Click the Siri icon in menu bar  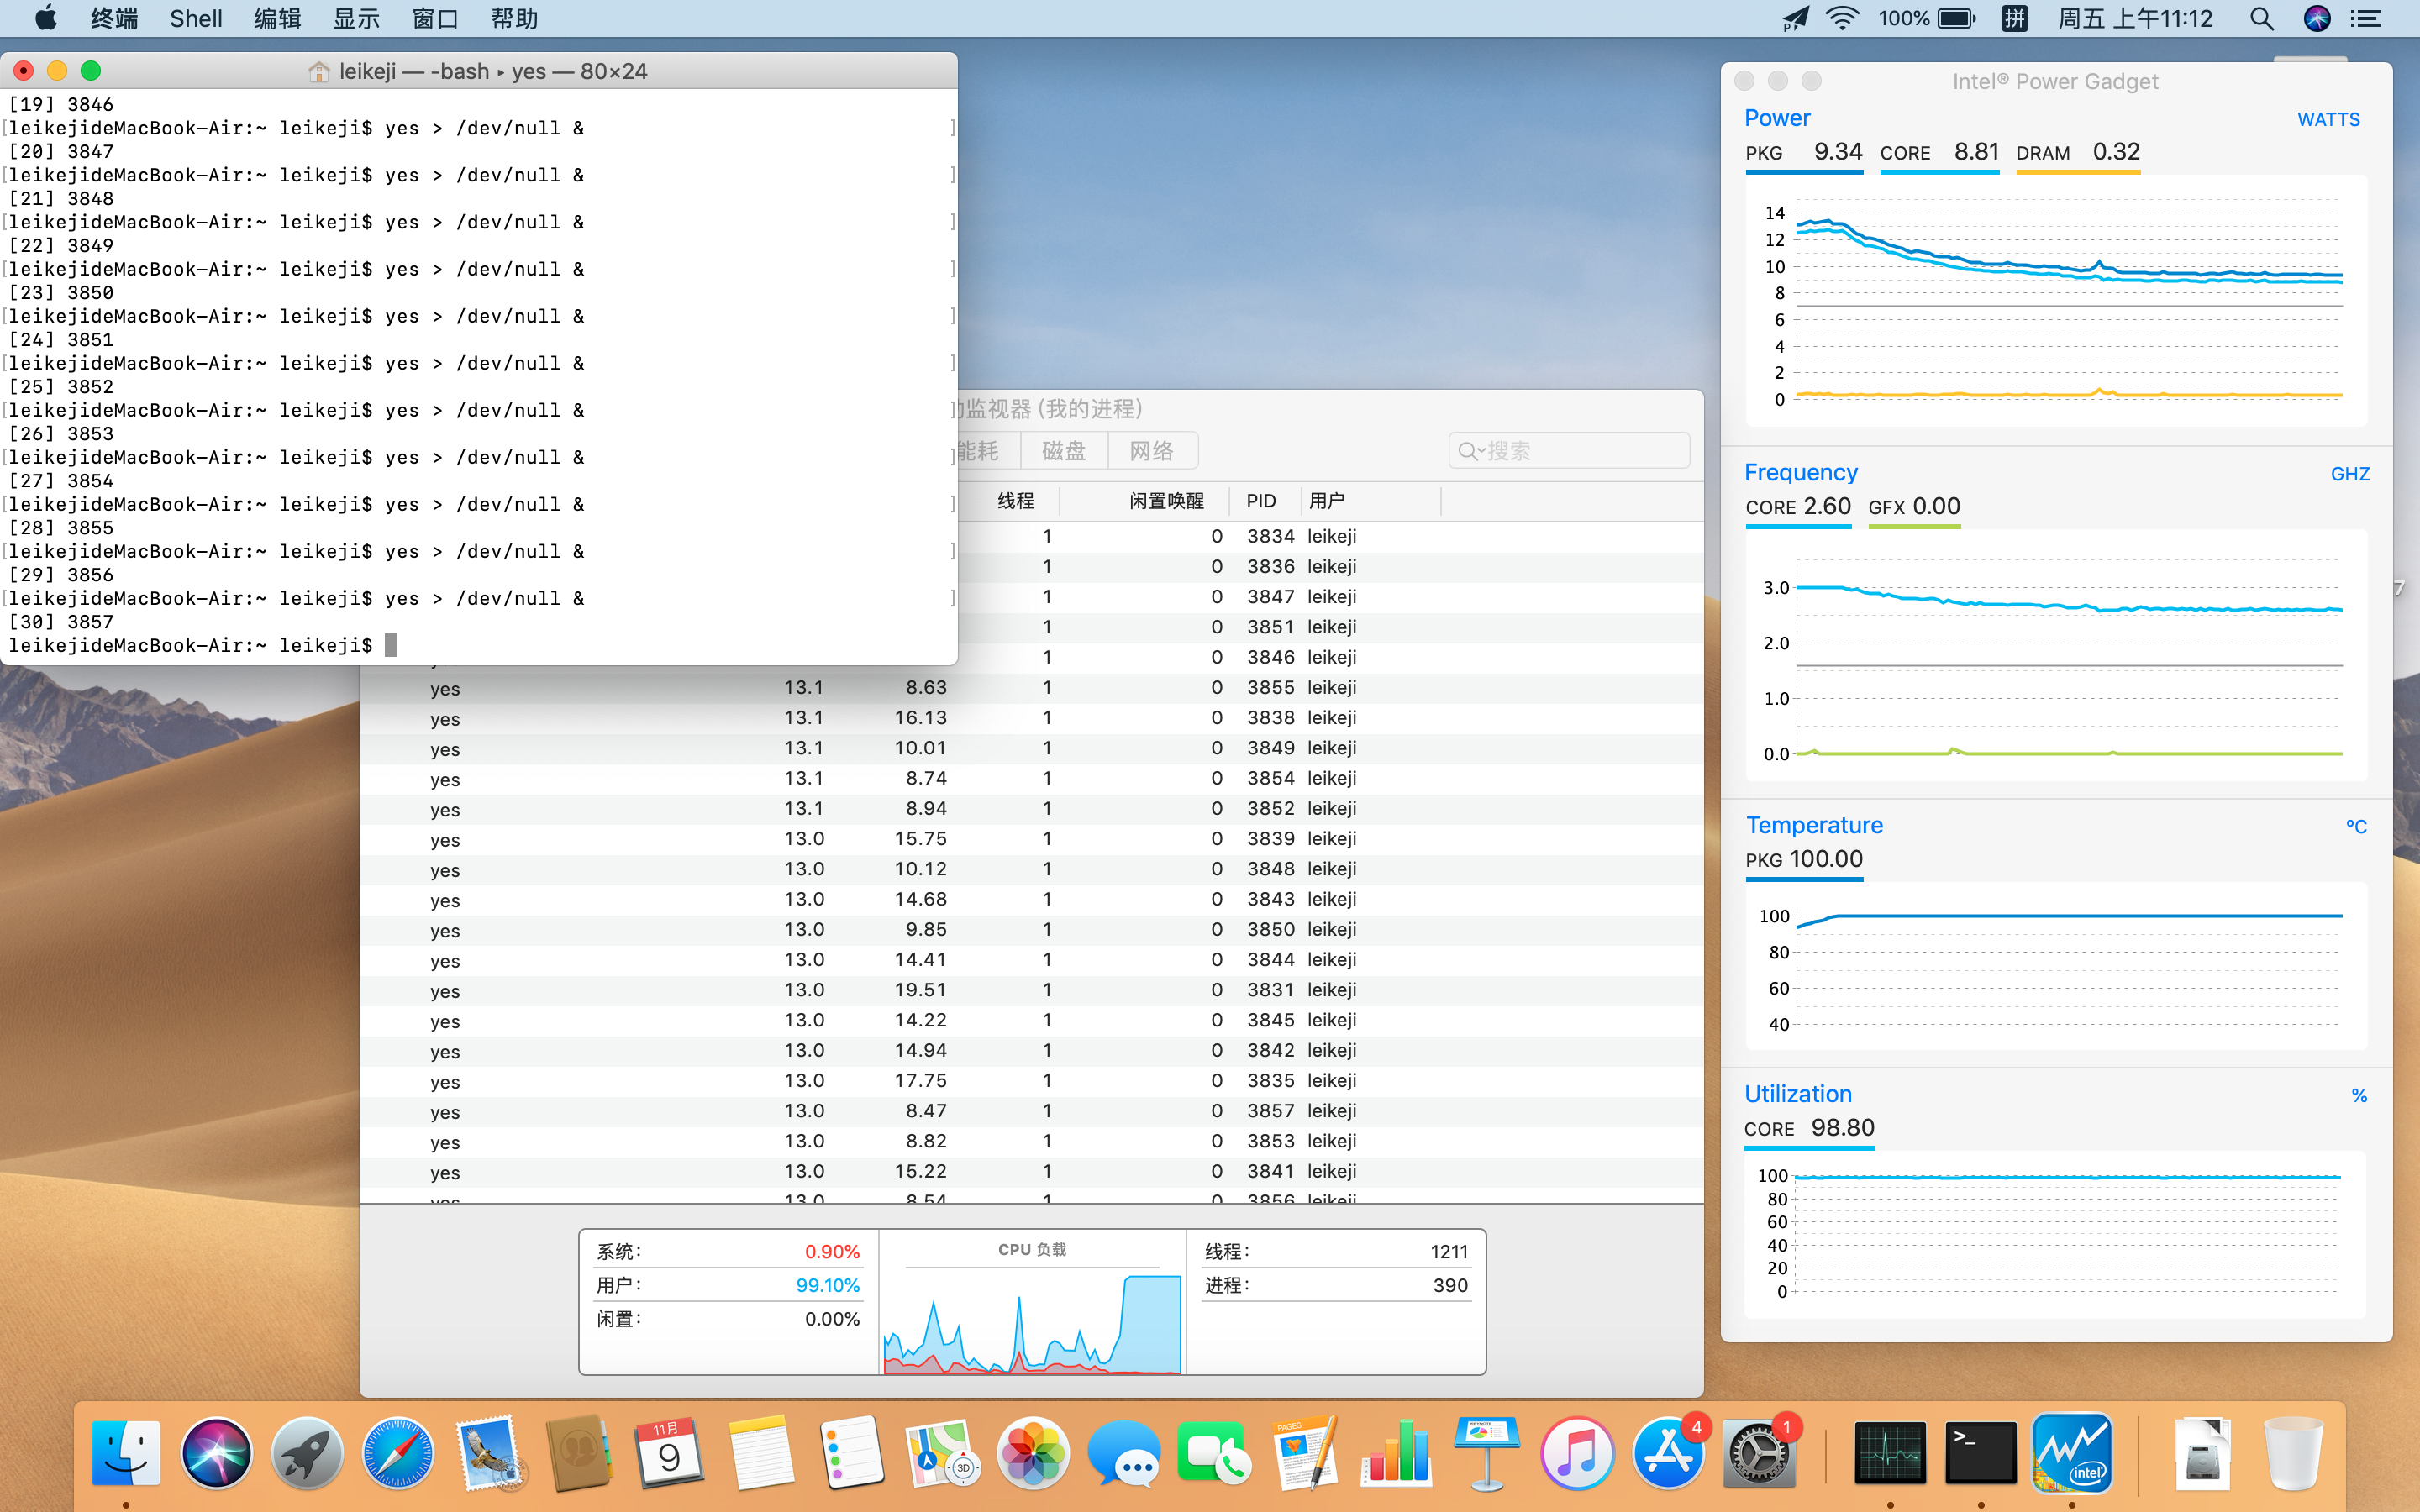(2317, 19)
